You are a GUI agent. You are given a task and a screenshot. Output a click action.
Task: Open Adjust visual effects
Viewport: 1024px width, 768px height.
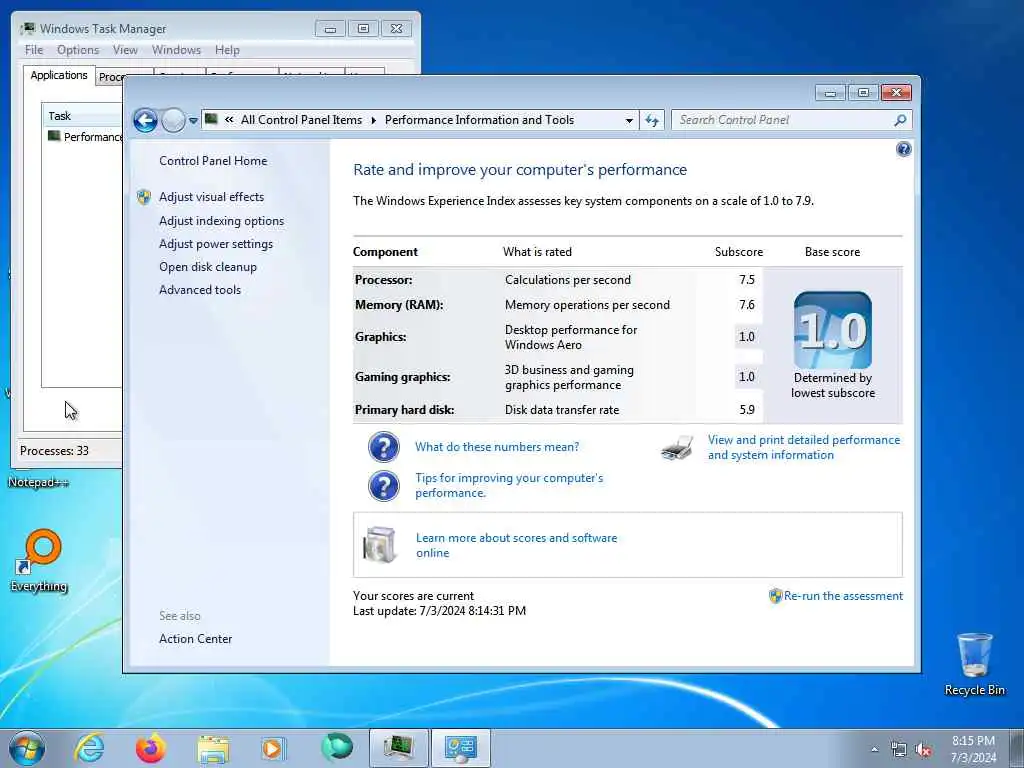point(212,197)
